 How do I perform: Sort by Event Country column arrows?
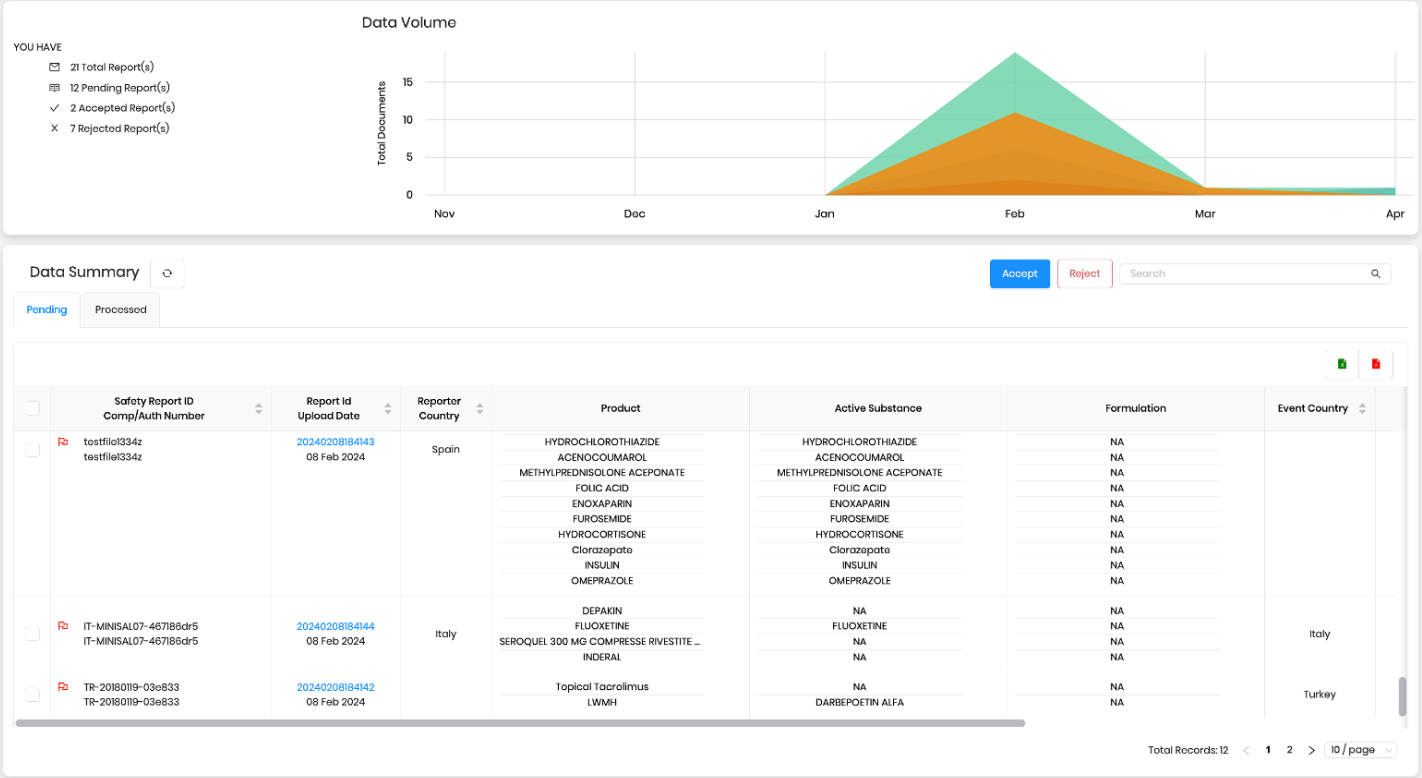1362,408
